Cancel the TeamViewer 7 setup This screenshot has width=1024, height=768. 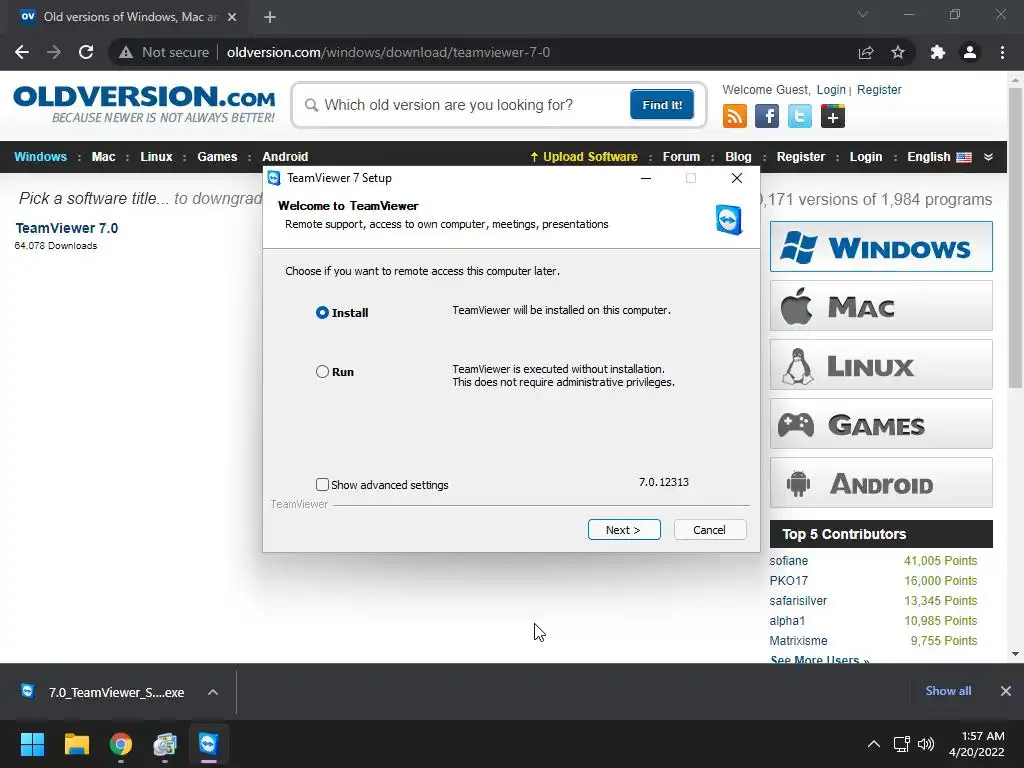coord(709,530)
